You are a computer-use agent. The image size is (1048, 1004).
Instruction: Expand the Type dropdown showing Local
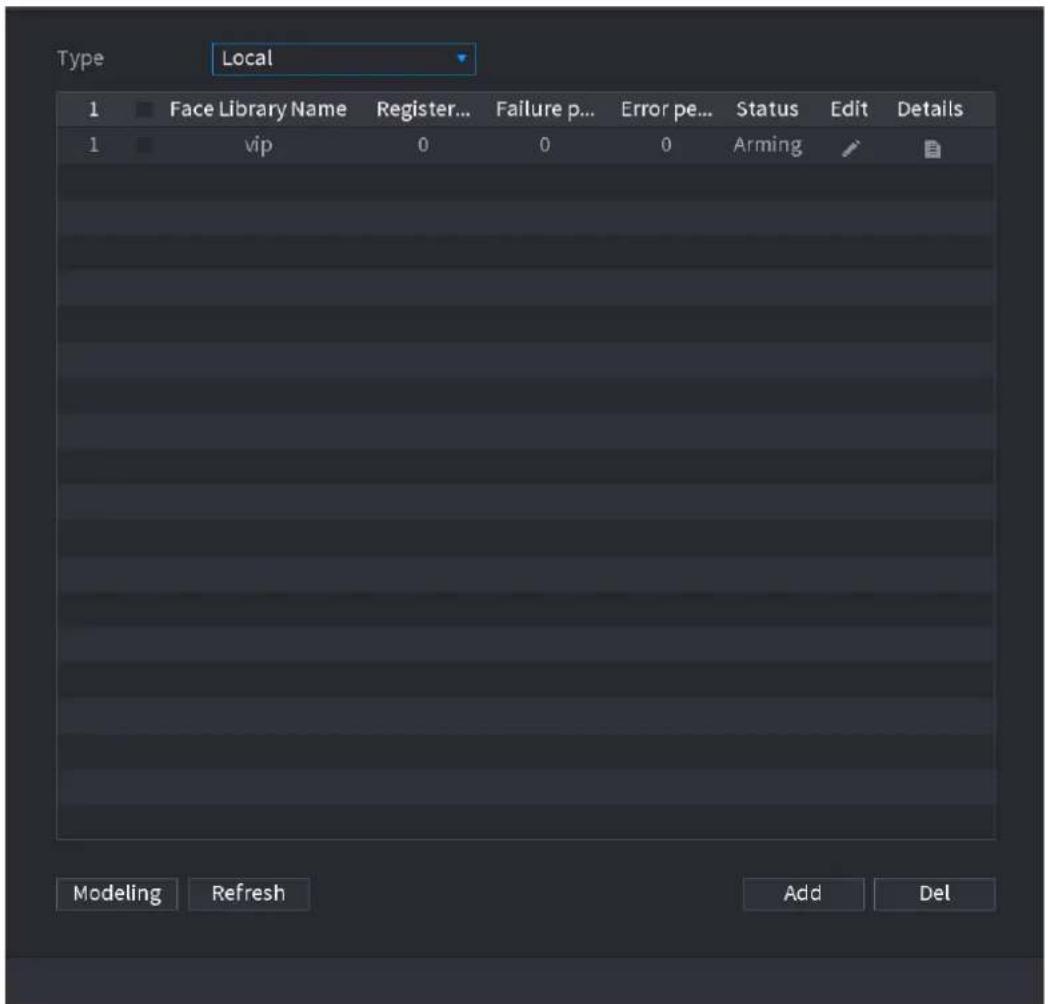[344, 59]
